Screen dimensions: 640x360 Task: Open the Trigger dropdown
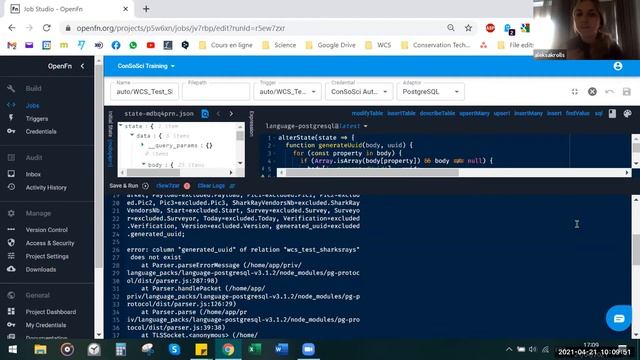287,92
